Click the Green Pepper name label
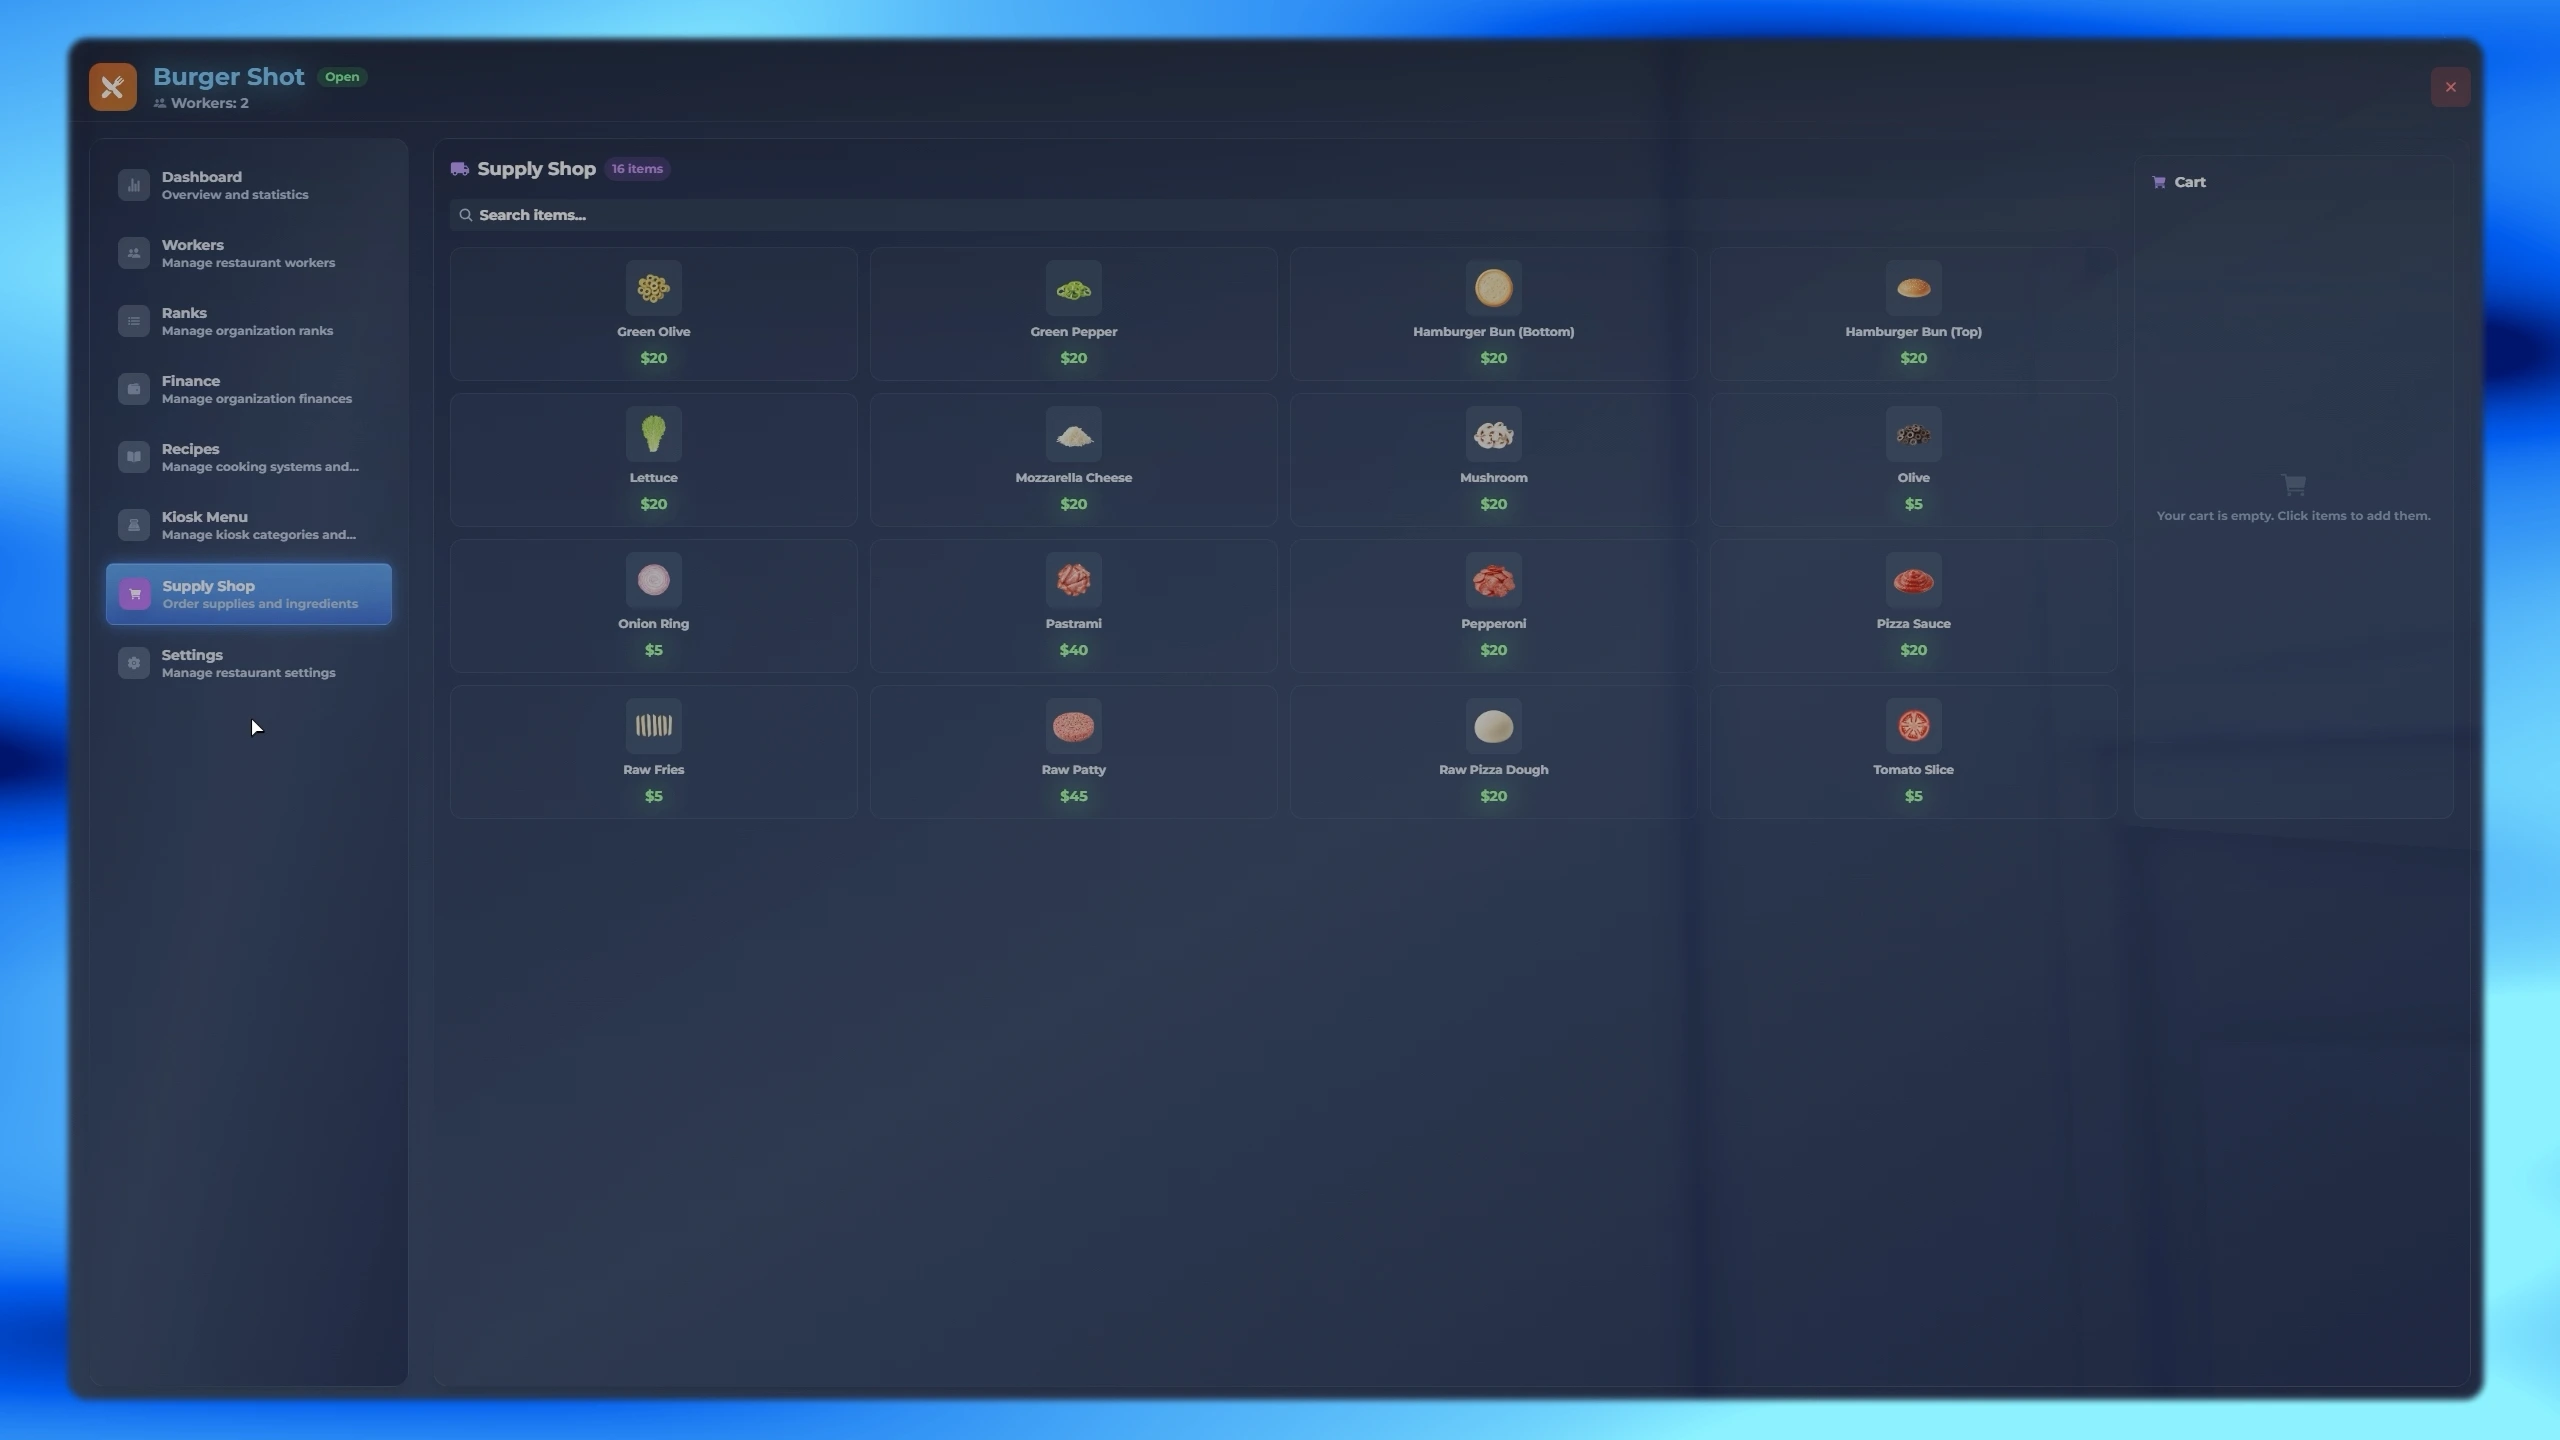Screen dimensions: 2560x1440 [x=1073, y=332]
